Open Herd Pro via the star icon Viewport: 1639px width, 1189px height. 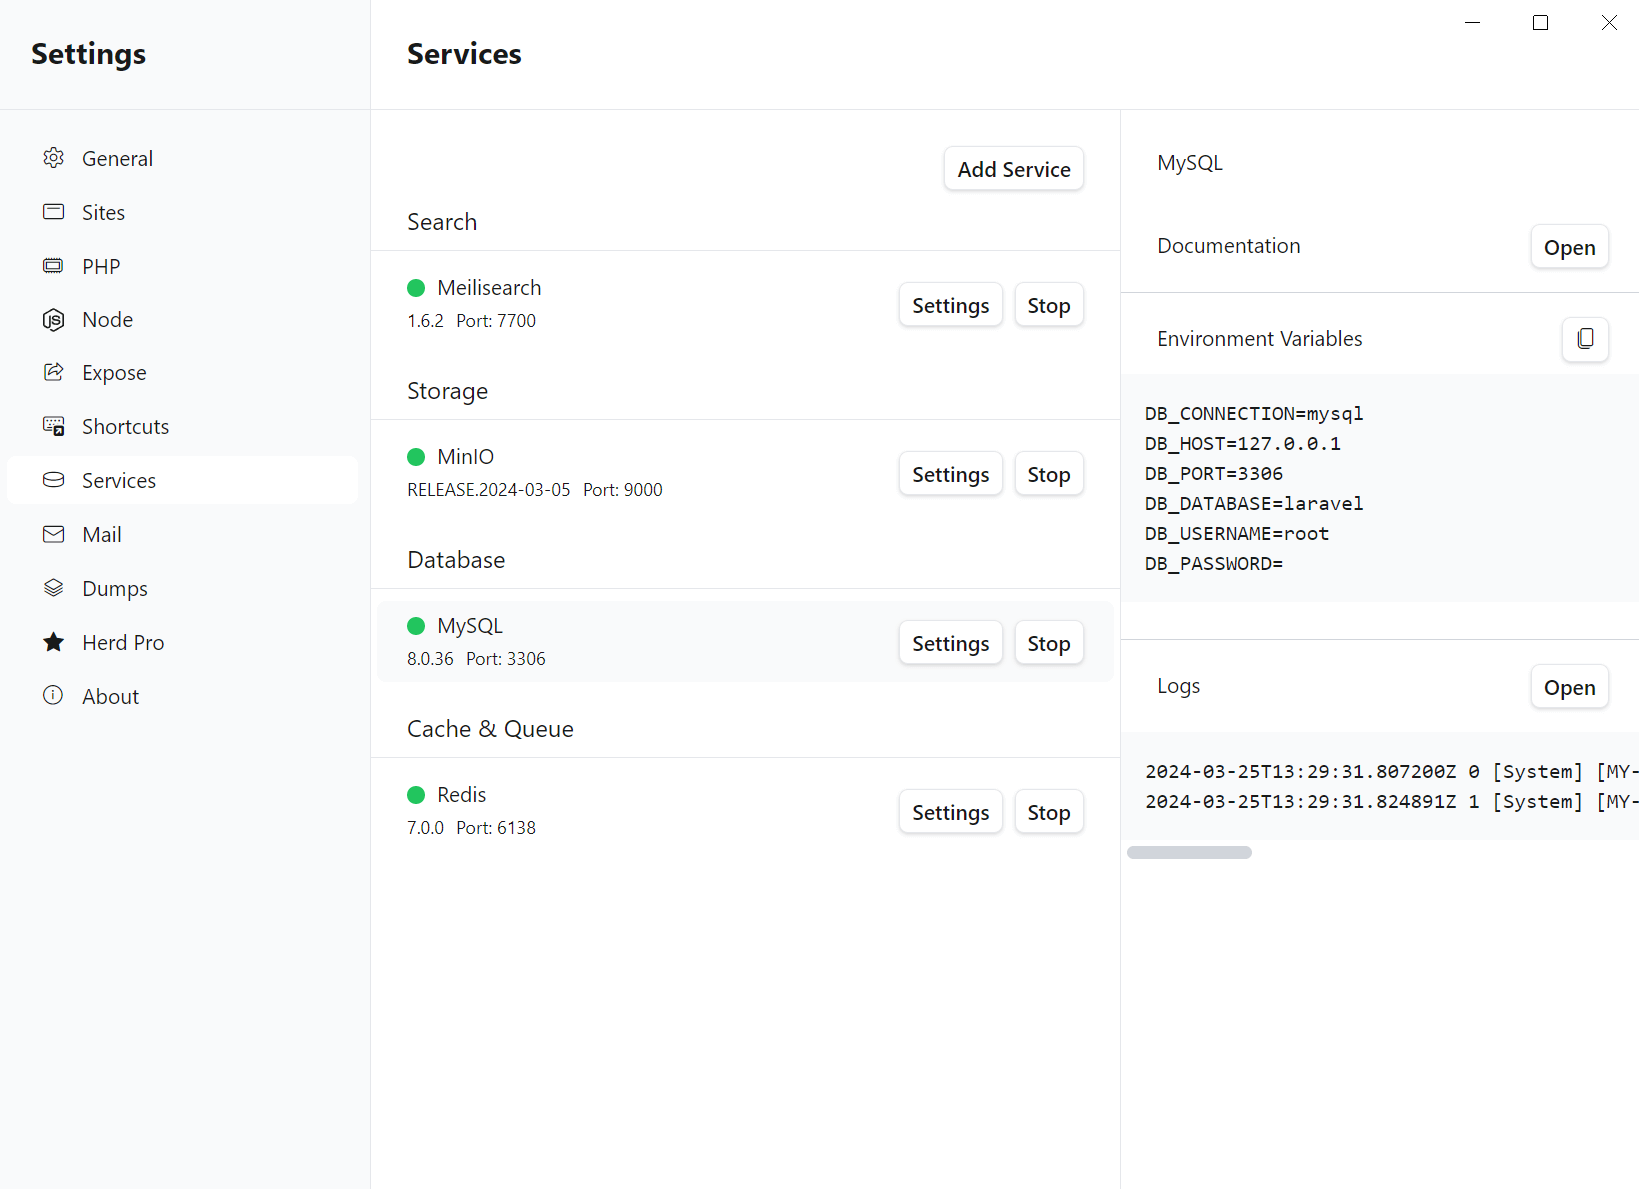tap(53, 642)
